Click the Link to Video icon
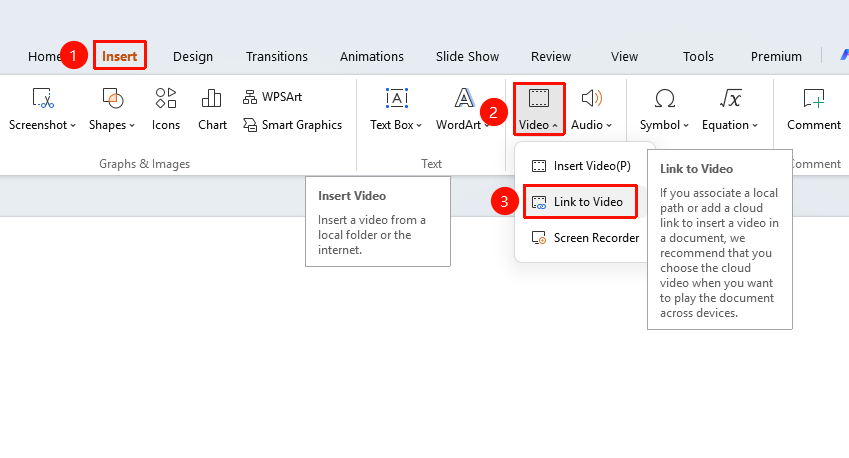This screenshot has width=849, height=458. coord(539,202)
